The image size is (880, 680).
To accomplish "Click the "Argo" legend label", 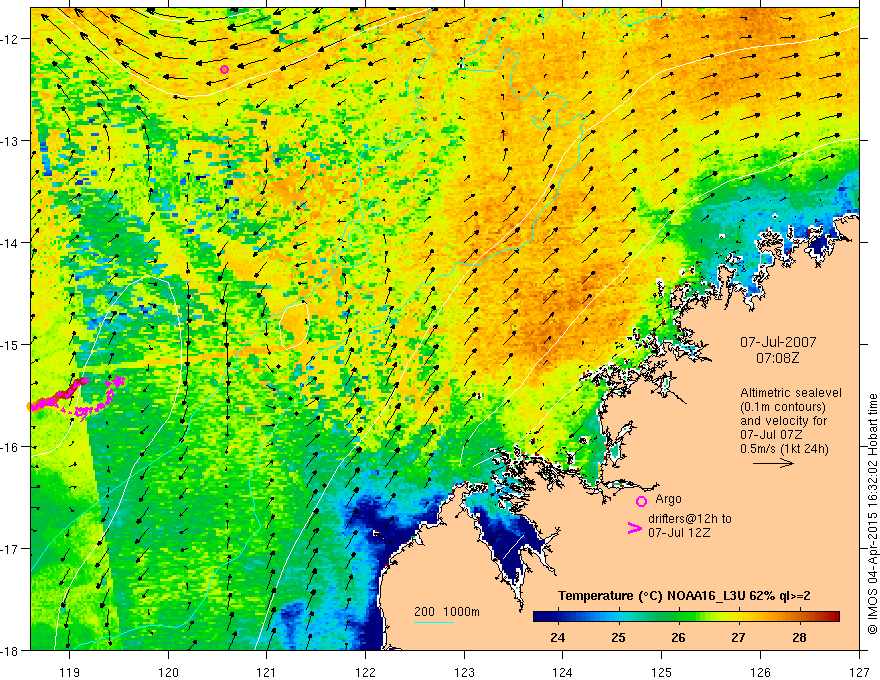I will [668, 499].
